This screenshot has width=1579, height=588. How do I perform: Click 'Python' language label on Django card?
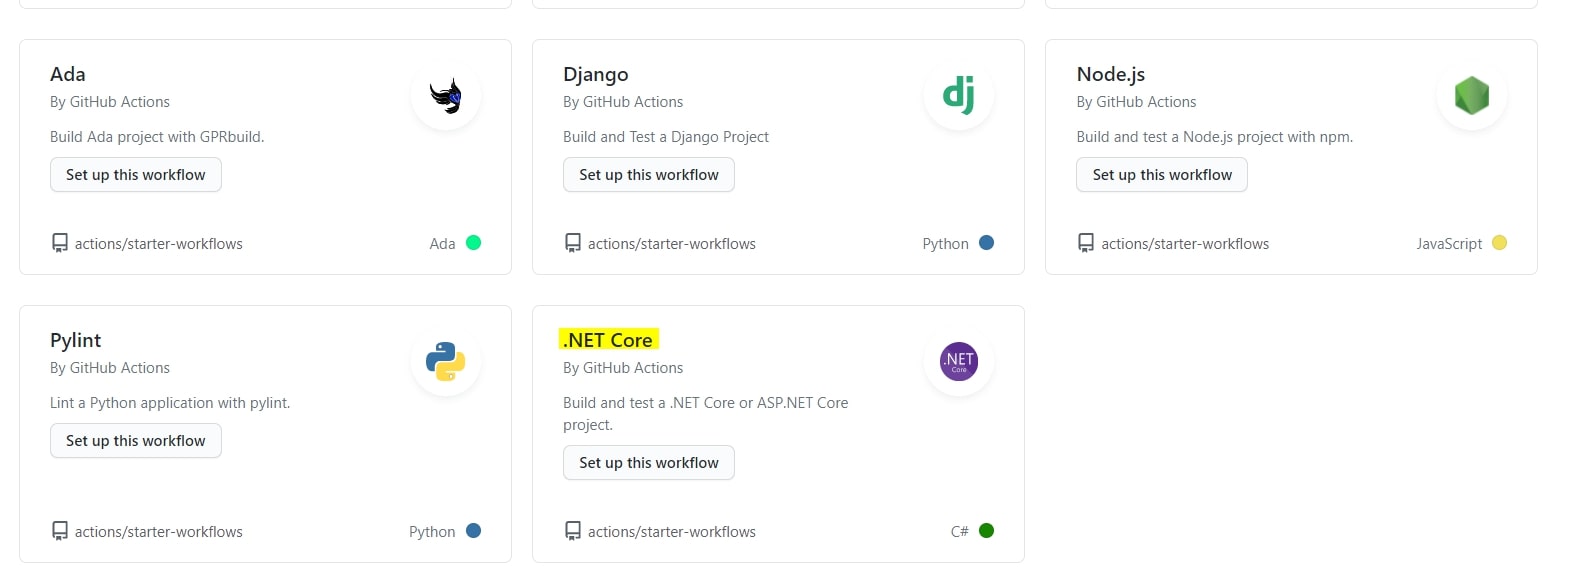point(945,244)
